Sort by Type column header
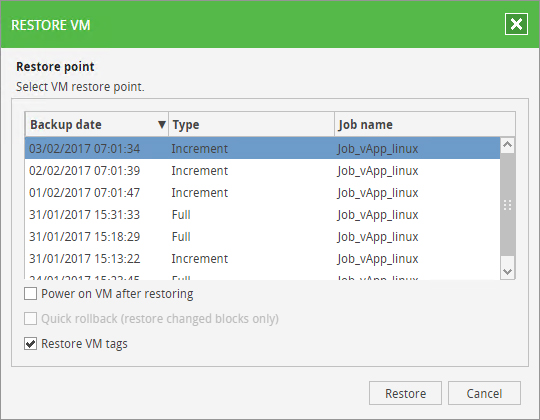Viewport: 540px width, 420px height. point(251,124)
